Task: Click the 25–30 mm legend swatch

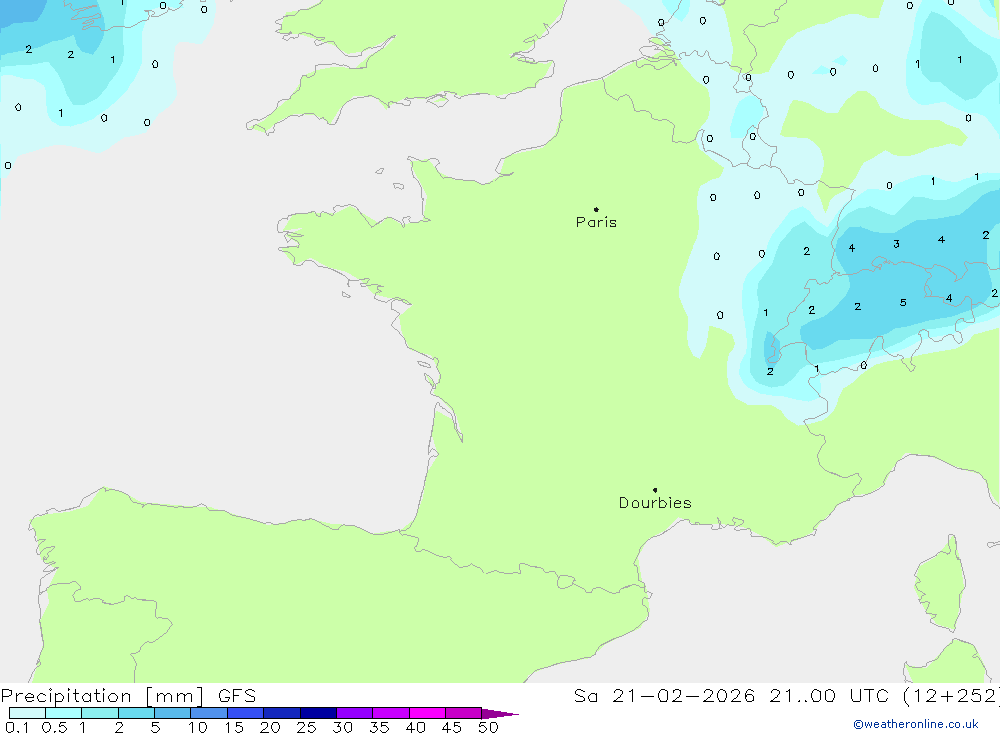Action: point(318,713)
